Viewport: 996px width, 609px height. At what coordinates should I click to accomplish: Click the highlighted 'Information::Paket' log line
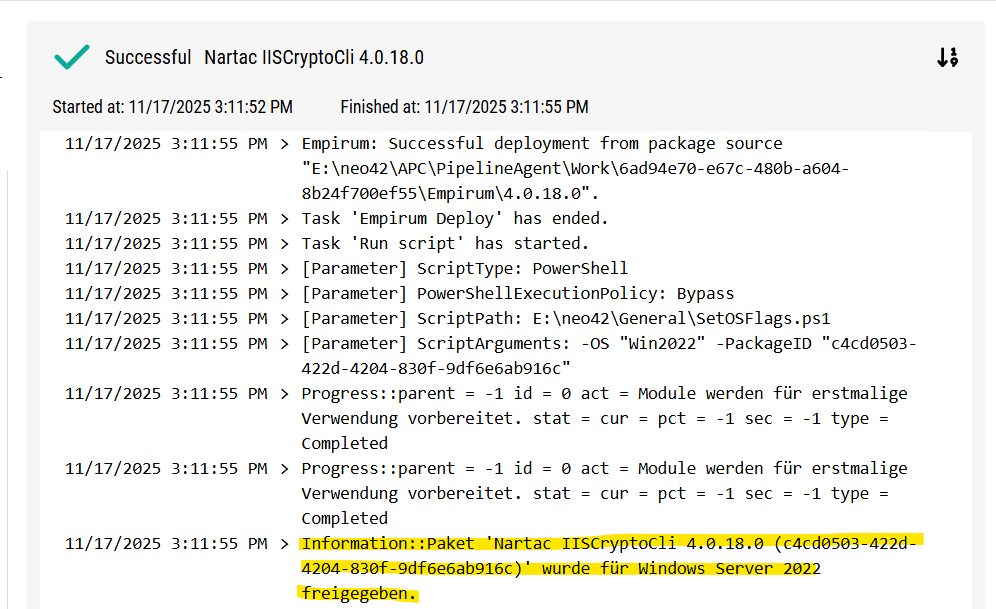(x=612, y=544)
